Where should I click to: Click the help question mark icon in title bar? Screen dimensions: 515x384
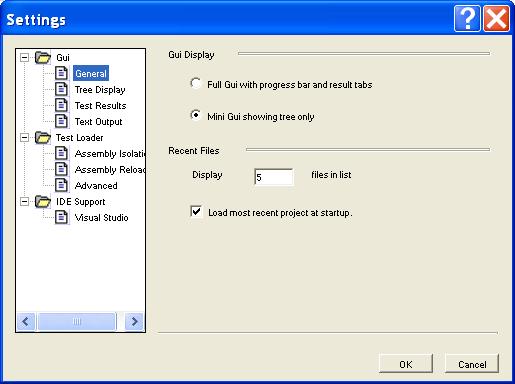(467, 19)
